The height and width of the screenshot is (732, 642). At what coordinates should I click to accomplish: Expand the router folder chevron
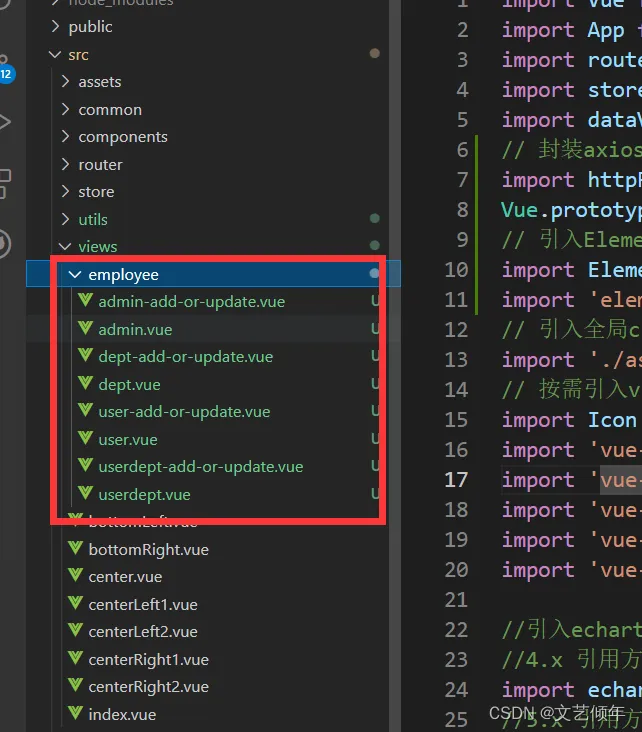66,165
